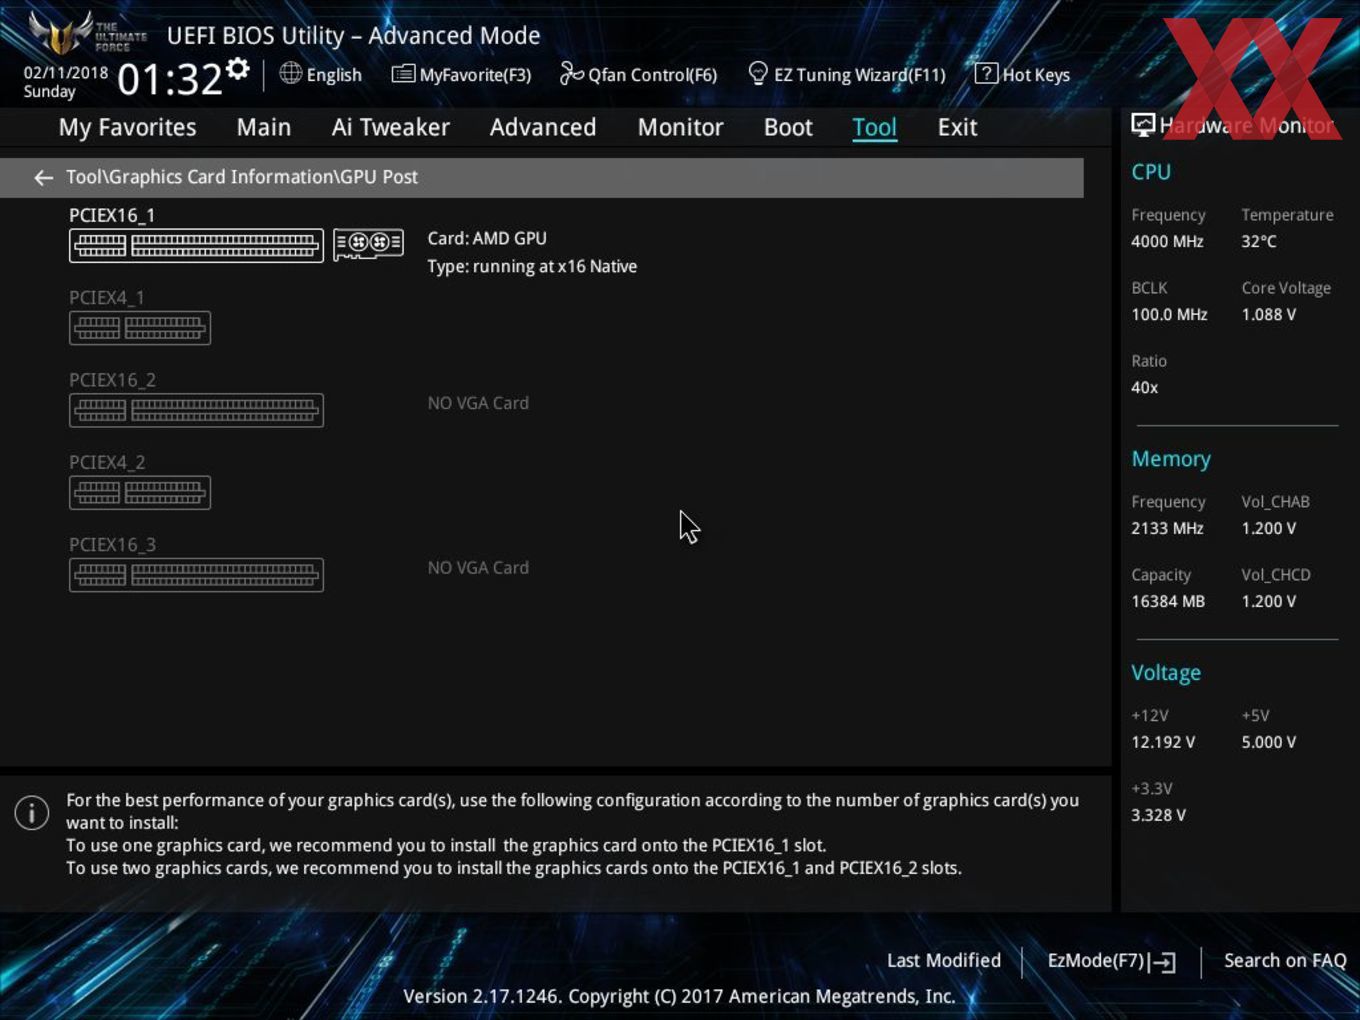Click the EZ Tuning Wizard(F11) label
Viewport: 1360px width, 1020px height.
click(860, 75)
